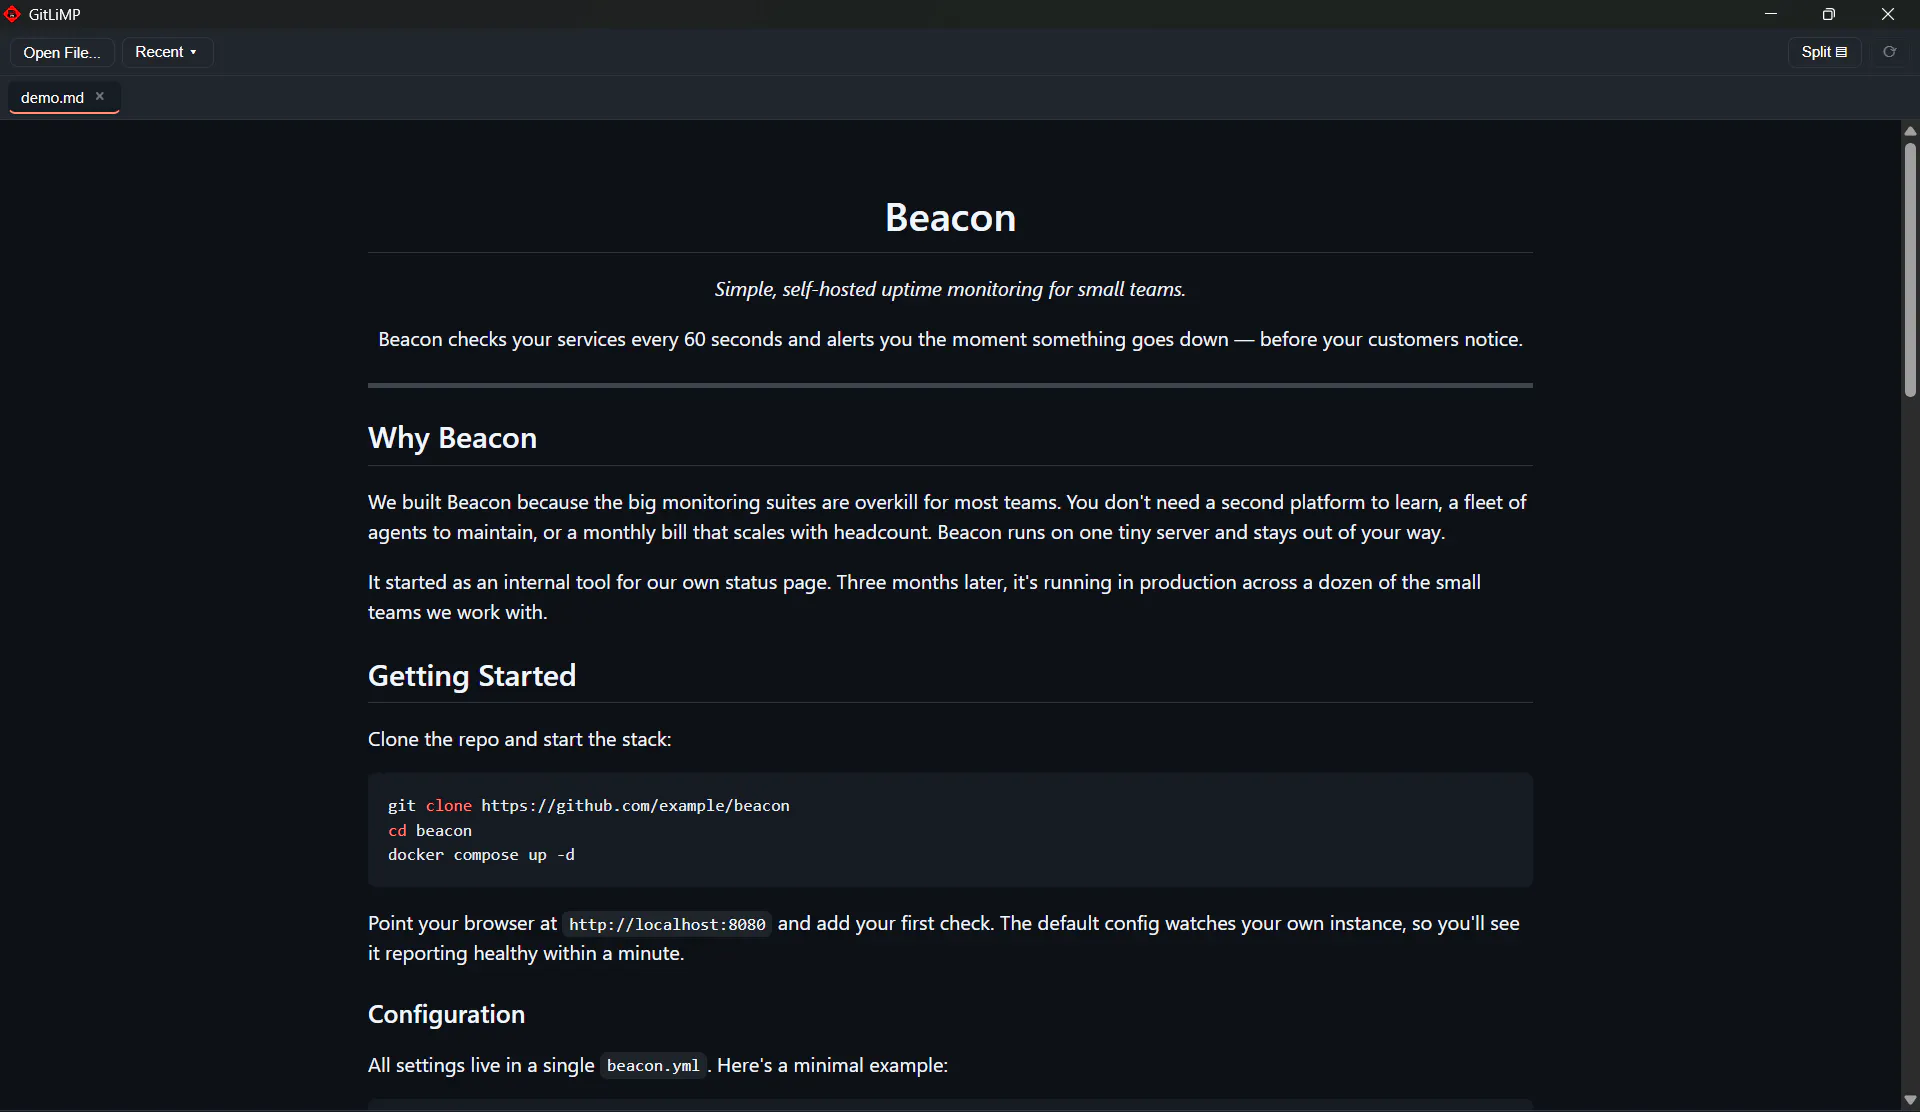Click the Why Beacon heading
The image size is (1920, 1112).
[x=452, y=438]
